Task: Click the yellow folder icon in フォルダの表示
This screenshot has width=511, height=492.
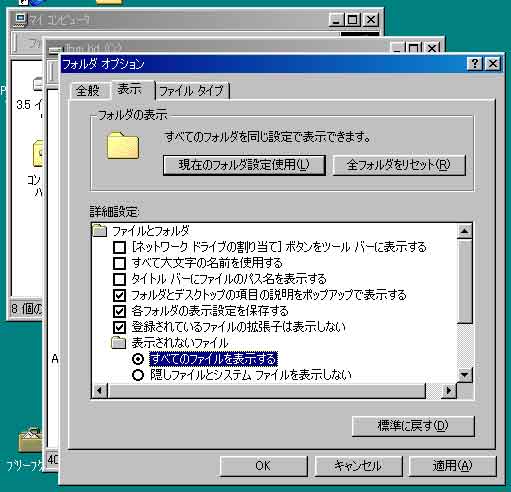Action: 123,146
